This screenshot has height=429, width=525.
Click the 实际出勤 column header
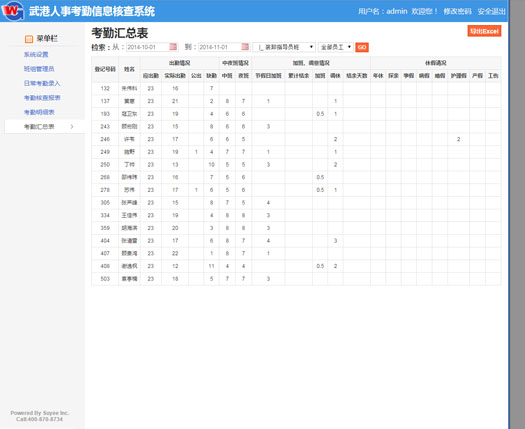coord(175,76)
